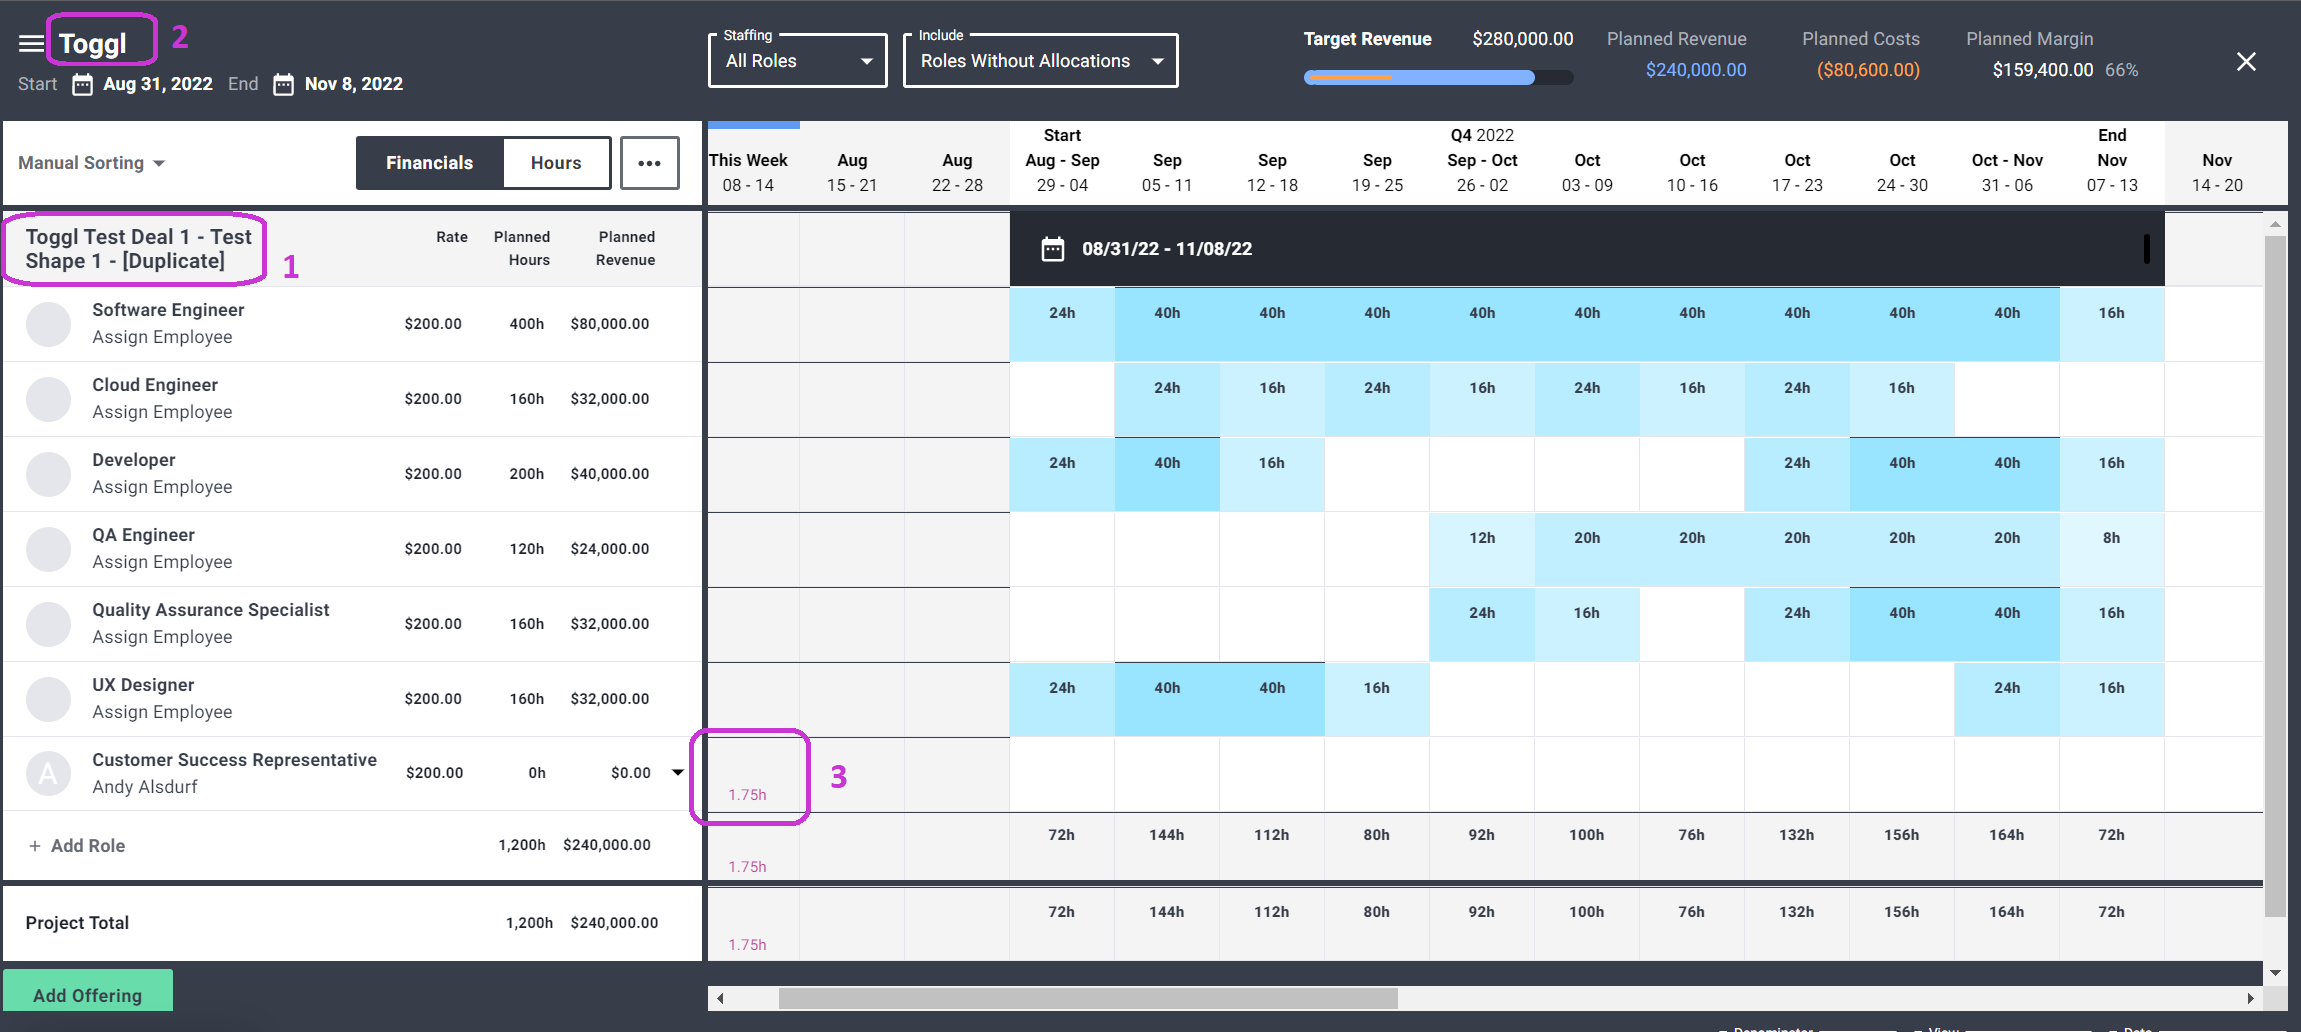Assign an employee to Software Engineer
The width and height of the screenshot is (2301, 1032).
point(162,337)
